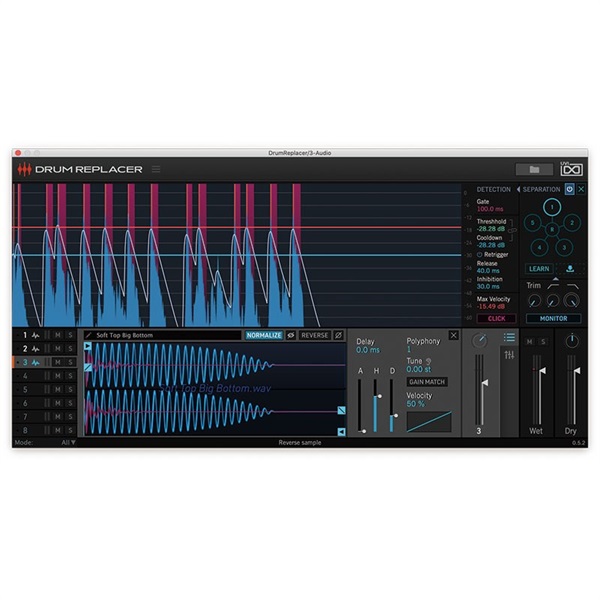Image resolution: width=600 pixels, height=600 pixels.
Task: Select separation node 2
Action: point(571,222)
